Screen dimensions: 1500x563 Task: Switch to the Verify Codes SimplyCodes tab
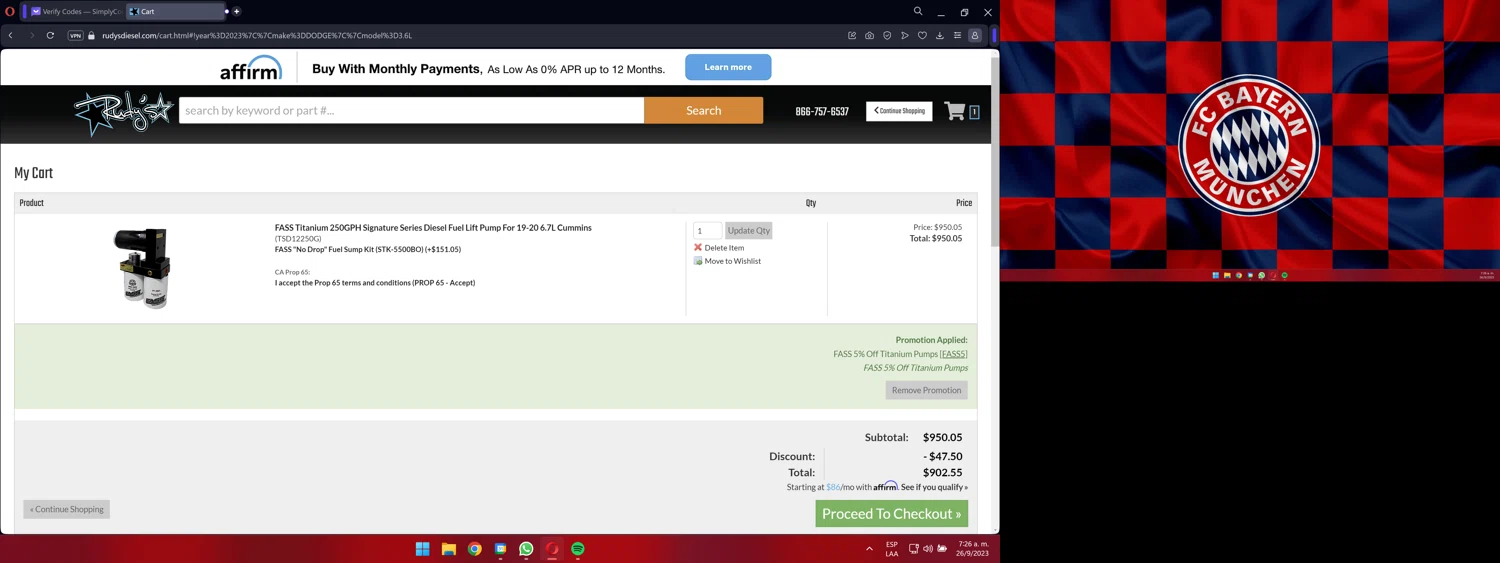74,12
